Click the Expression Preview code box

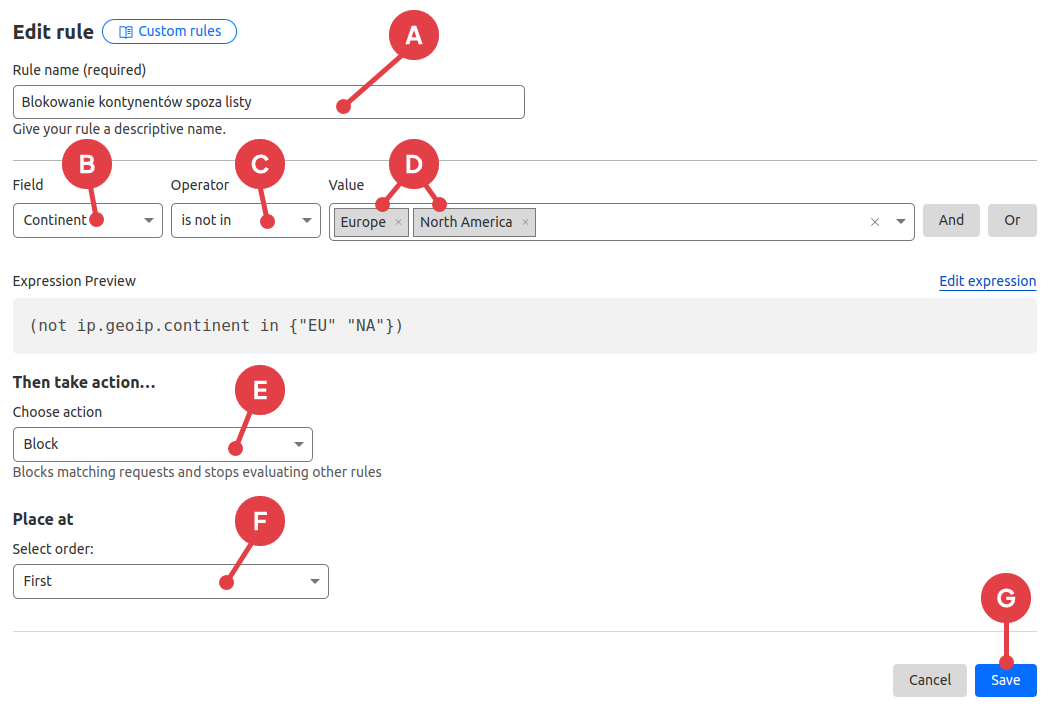524,326
